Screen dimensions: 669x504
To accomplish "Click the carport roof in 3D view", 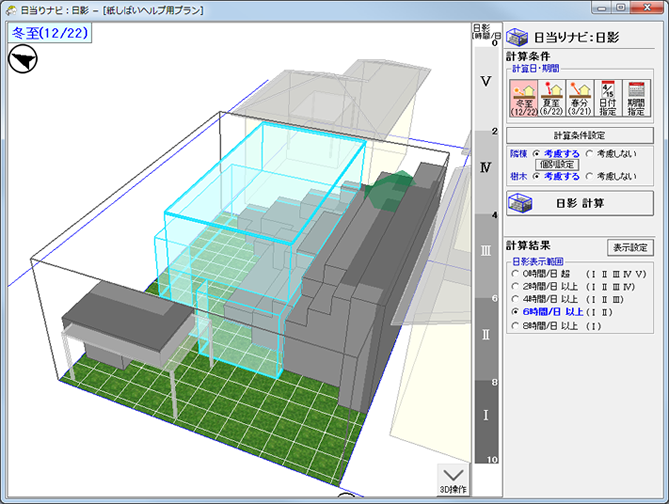I will 128,316.
